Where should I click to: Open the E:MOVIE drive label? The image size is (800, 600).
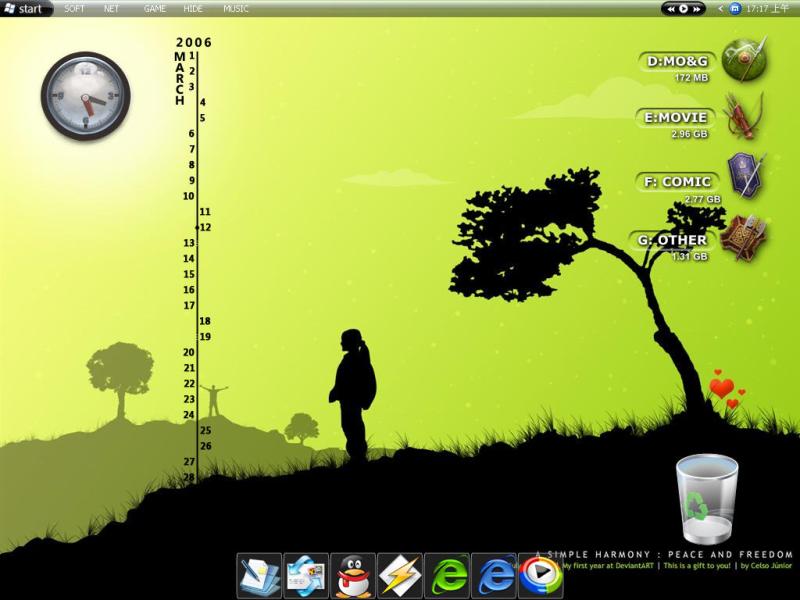pos(676,118)
